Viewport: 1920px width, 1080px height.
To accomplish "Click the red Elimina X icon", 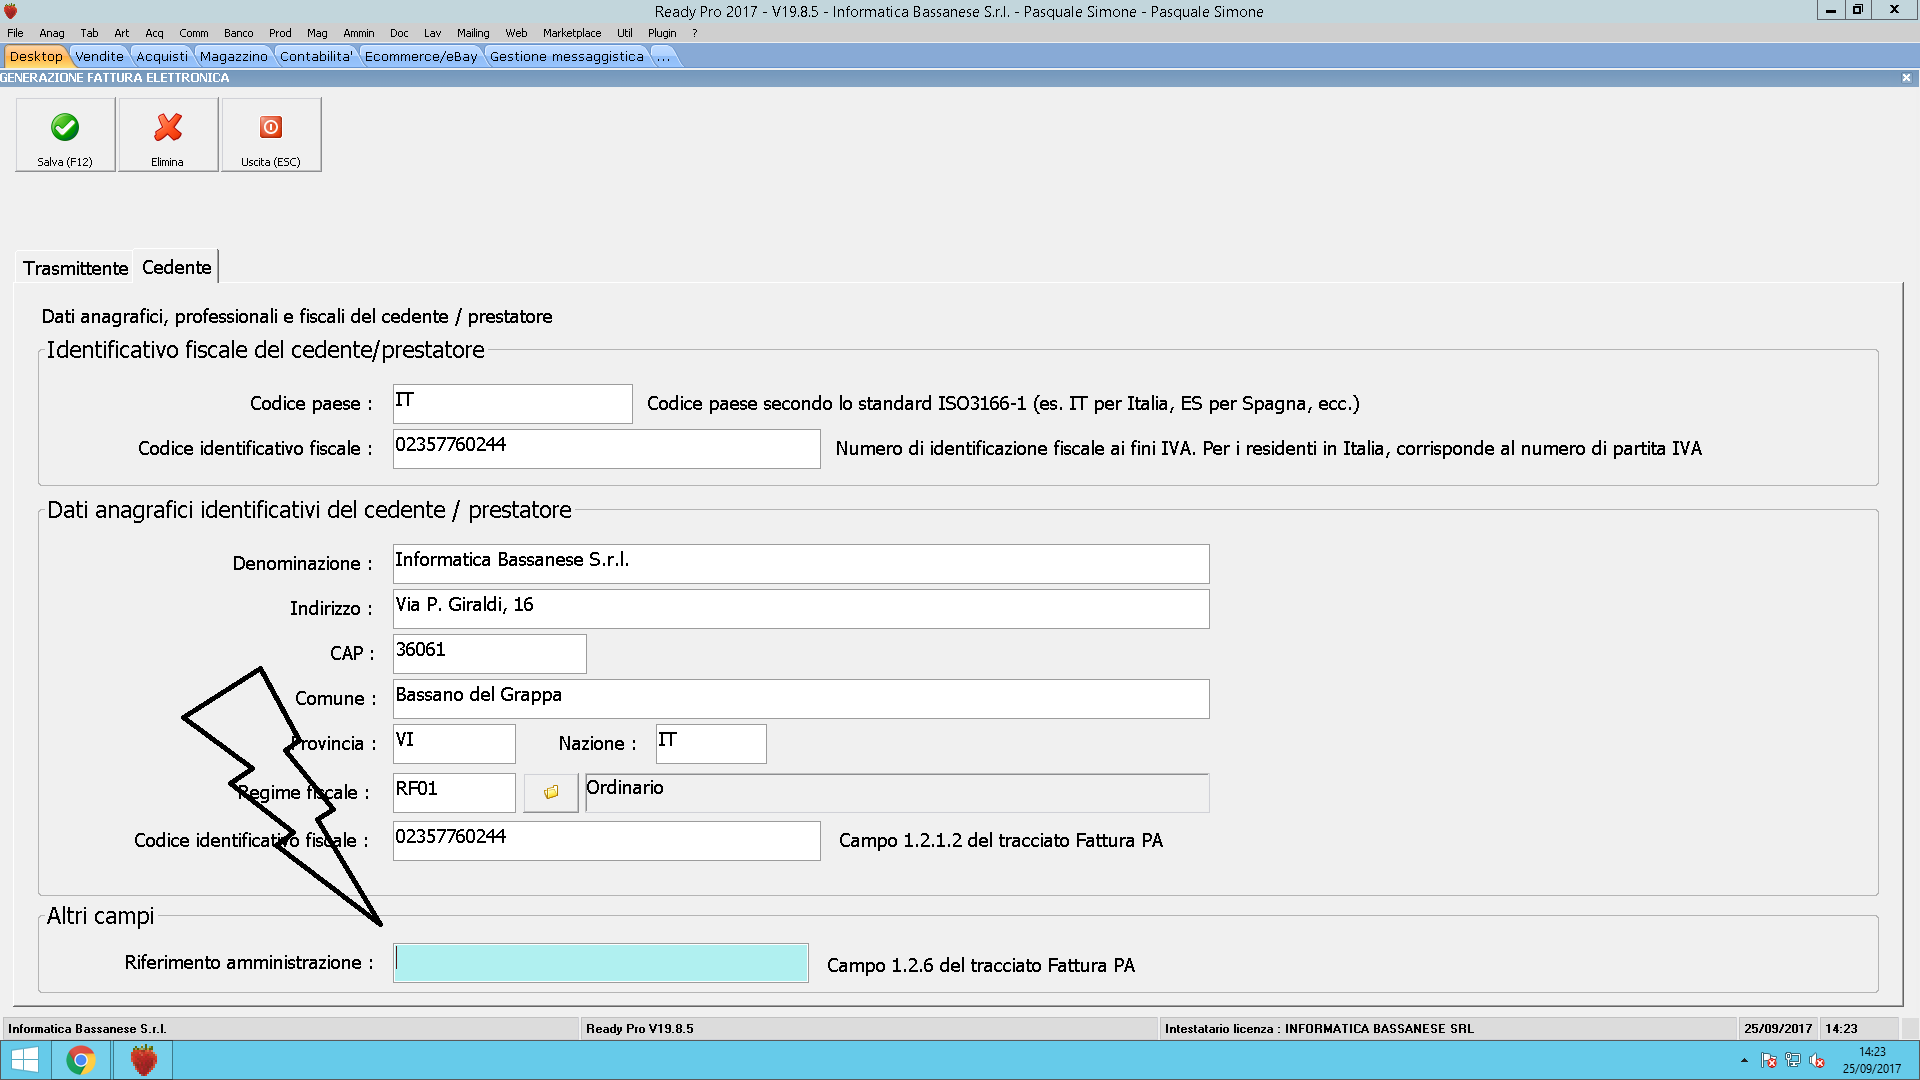I will click(168, 128).
